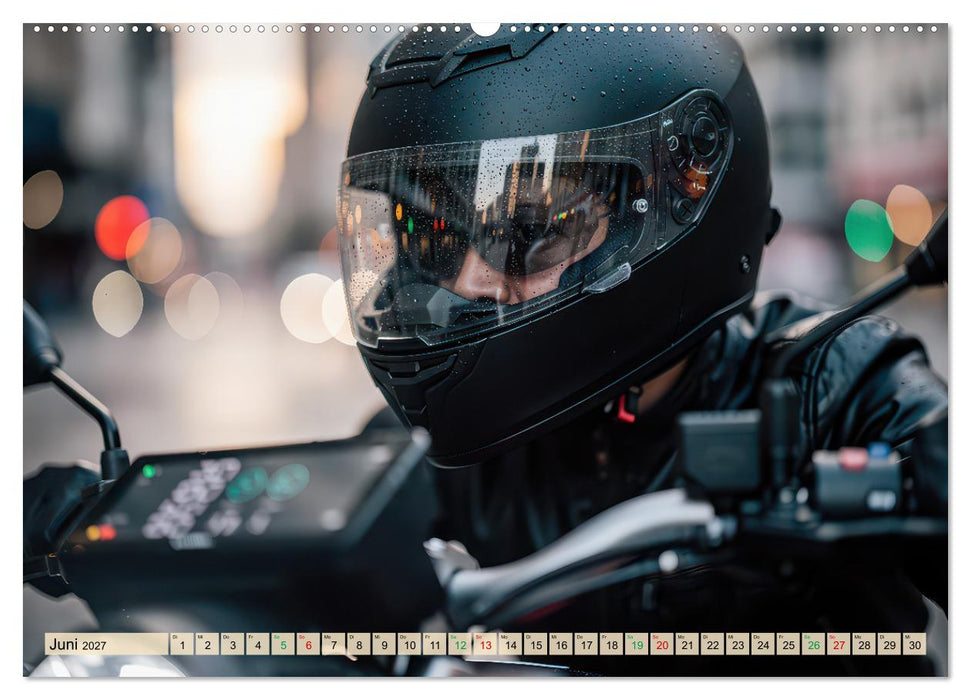Click day 7 in the calendar strip
This screenshot has height=700, width=971.
click(x=334, y=644)
